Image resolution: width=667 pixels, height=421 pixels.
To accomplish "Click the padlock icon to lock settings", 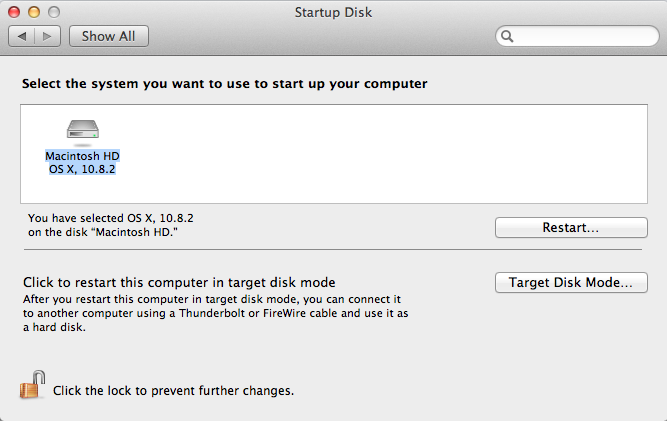I will click(32, 386).
